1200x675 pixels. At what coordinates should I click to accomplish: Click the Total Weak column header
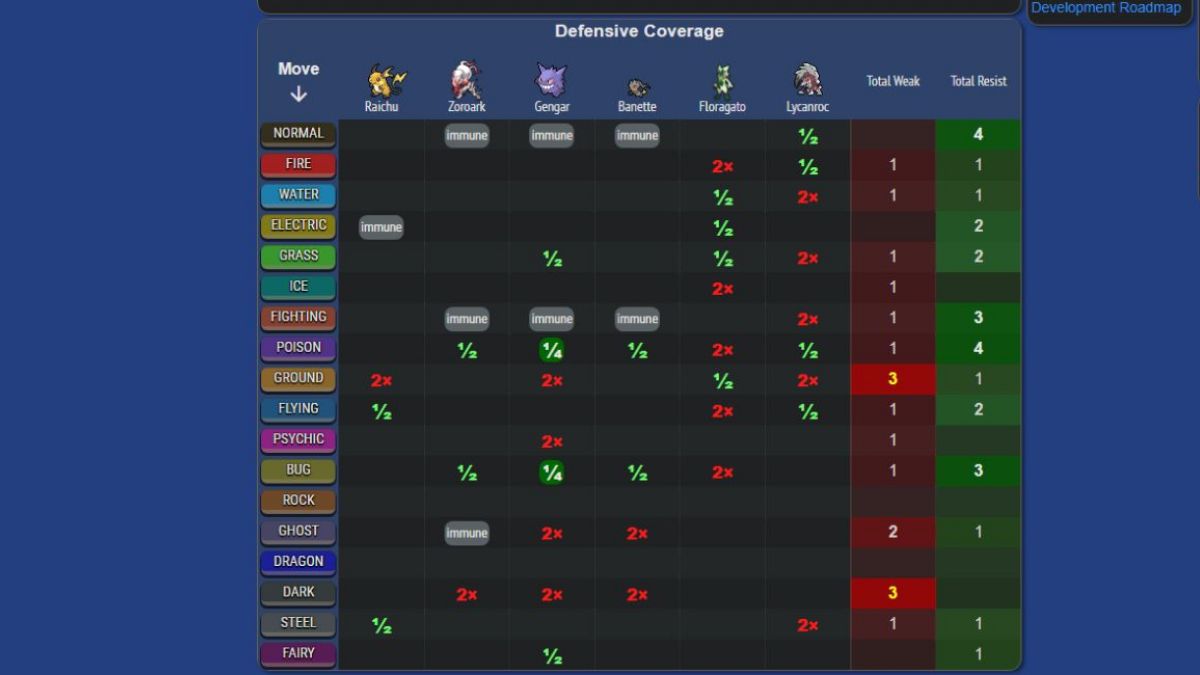(x=893, y=81)
